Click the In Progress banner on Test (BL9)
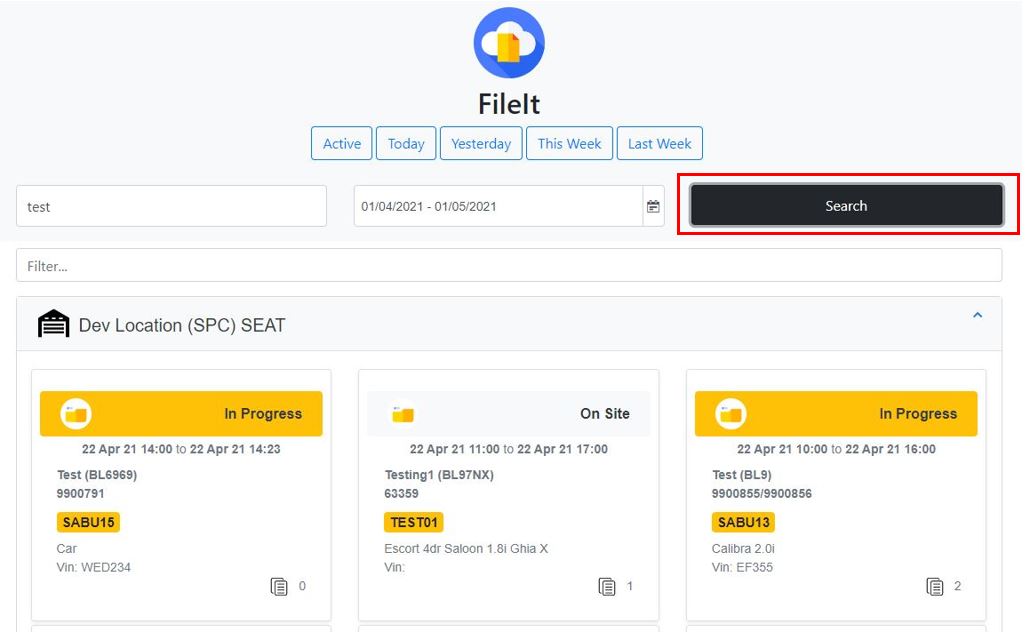1025x640 pixels. (836, 414)
